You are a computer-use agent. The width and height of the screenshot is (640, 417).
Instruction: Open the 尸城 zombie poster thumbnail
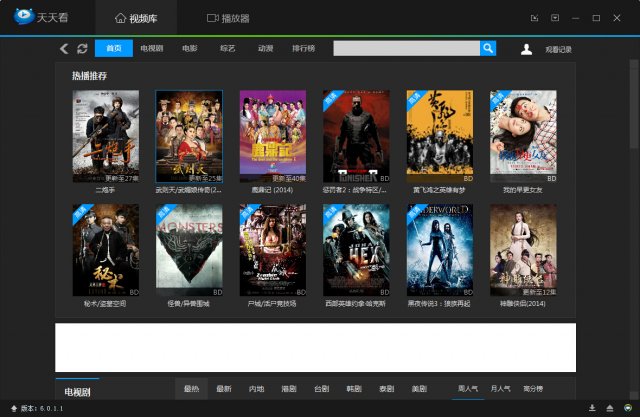273,250
